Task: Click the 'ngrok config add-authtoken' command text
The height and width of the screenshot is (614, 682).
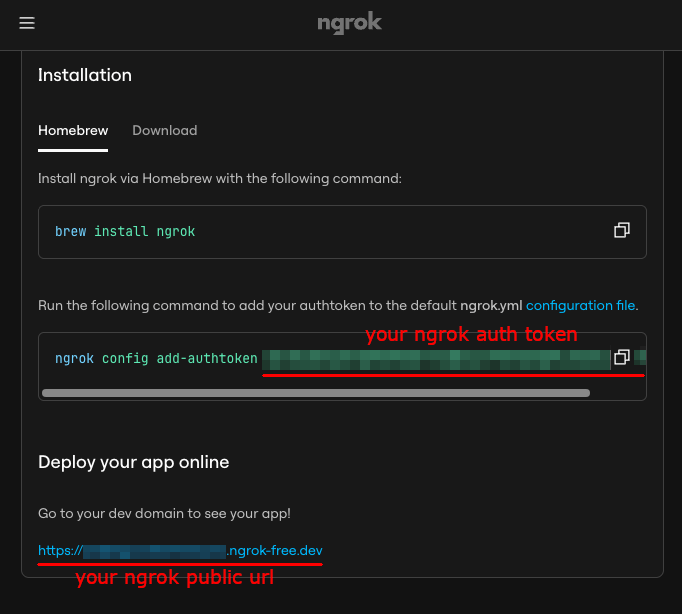Action: [156, 358]
